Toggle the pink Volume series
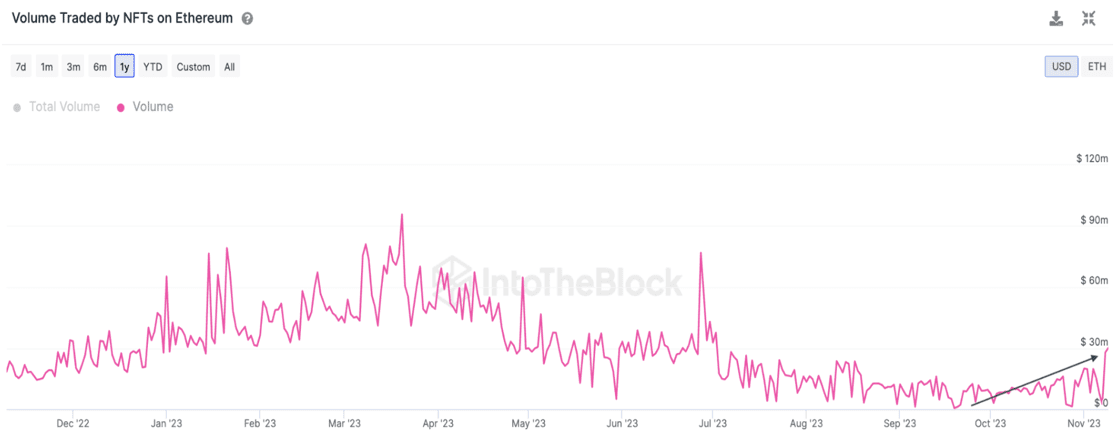Viewport: 1120px width, 447px height. (x=152, y=107)
